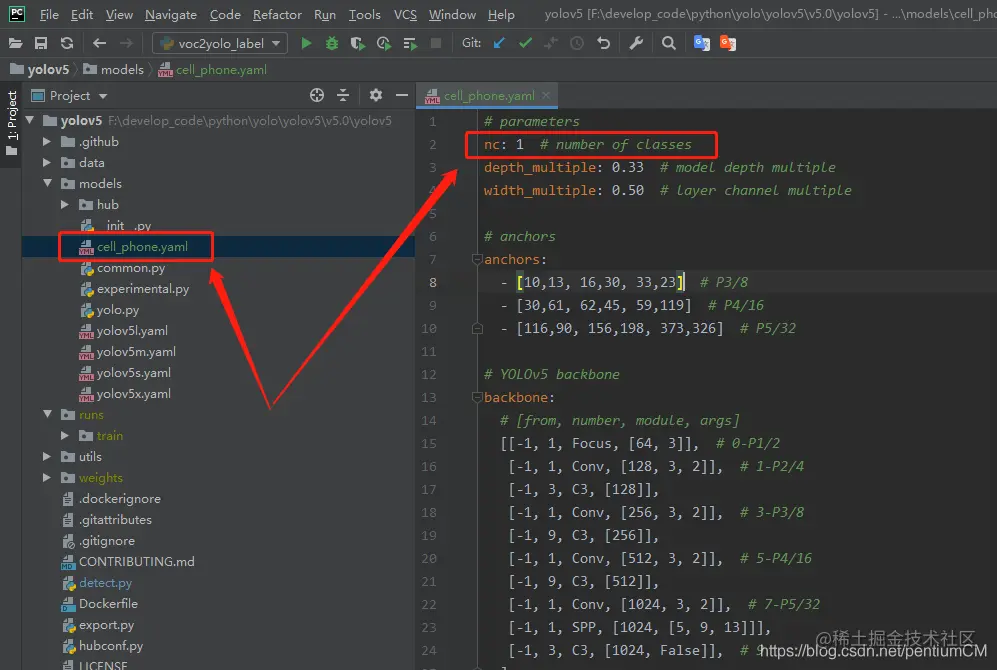
Task: Click the Profile run icon
Action: [383, 43]
